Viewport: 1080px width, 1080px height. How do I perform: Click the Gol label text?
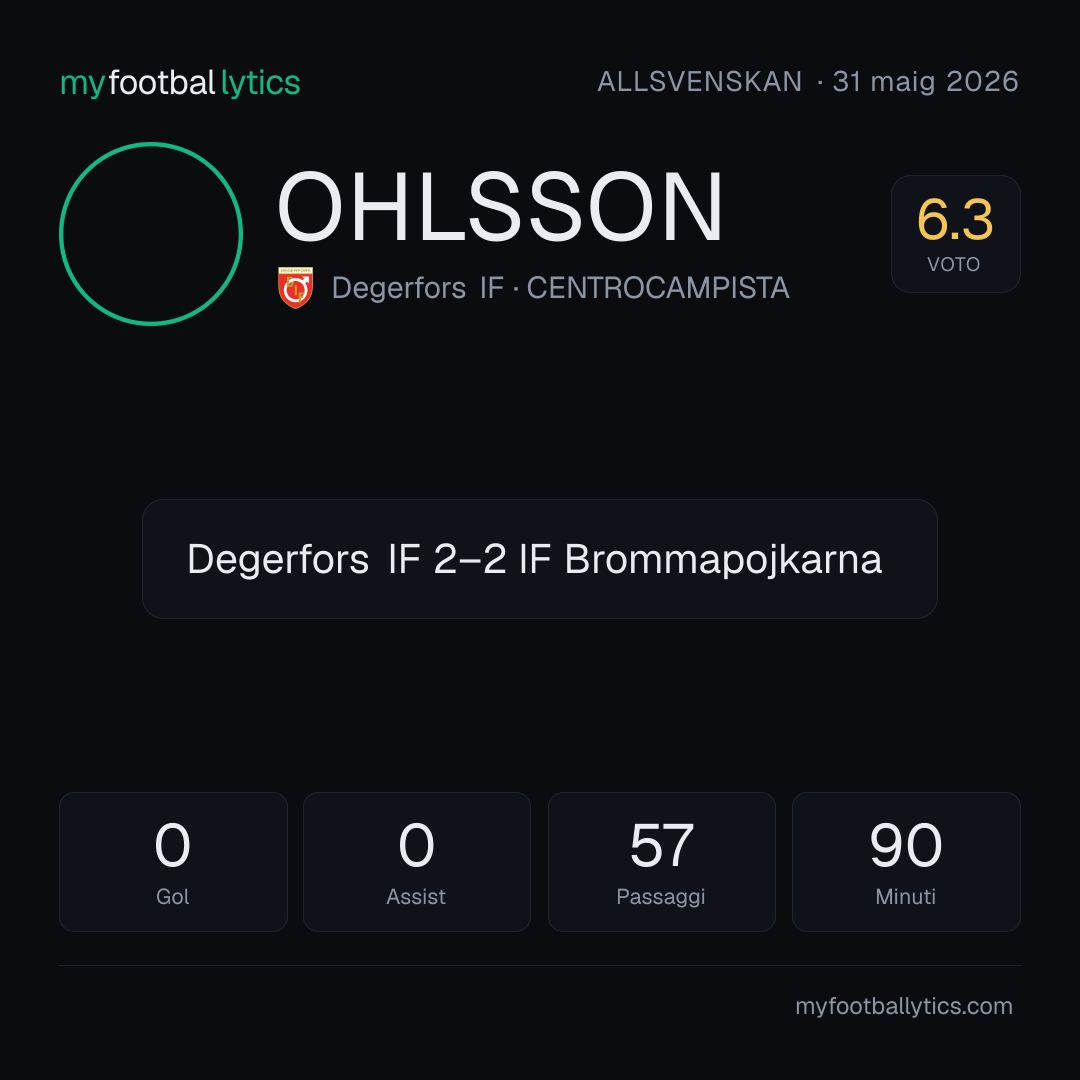click(173, 897)
